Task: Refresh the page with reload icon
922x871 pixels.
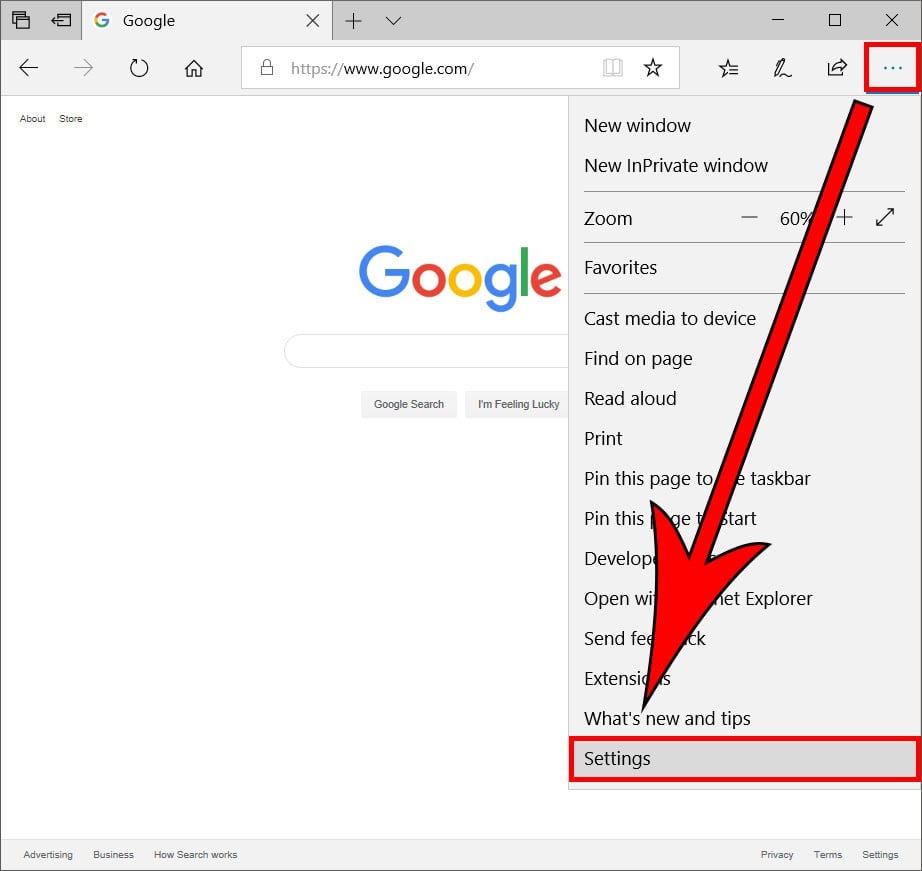Action: 139,68
